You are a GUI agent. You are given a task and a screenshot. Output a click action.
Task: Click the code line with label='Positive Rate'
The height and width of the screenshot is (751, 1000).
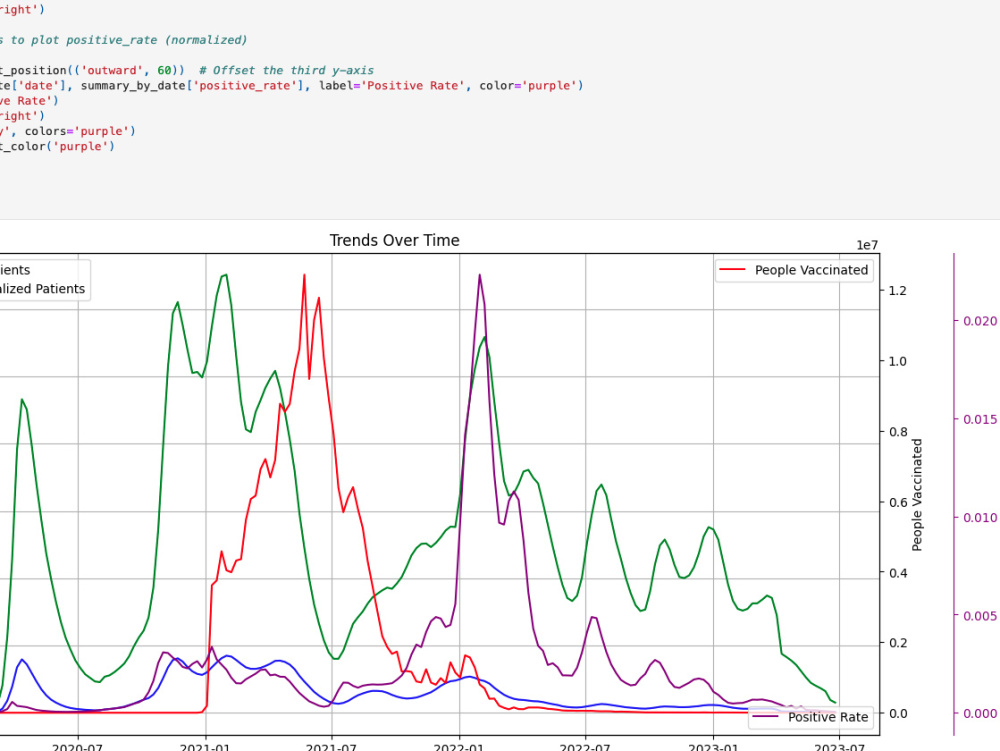tap(291, 85)
